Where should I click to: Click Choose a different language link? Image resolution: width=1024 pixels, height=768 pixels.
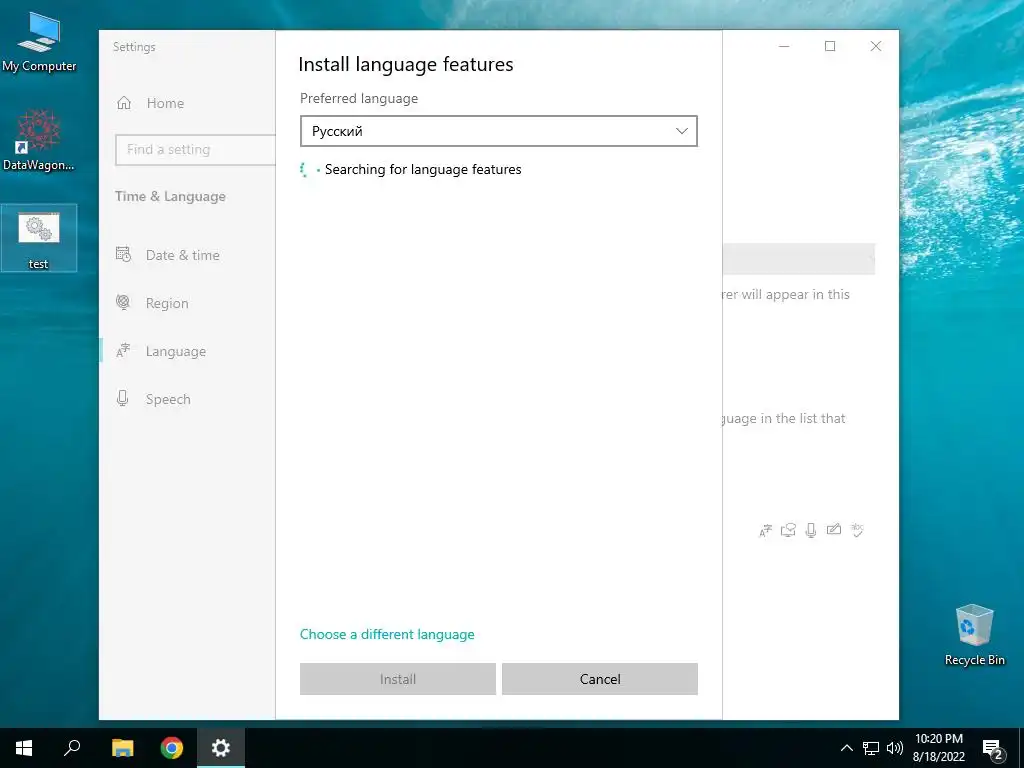(387, 634)
